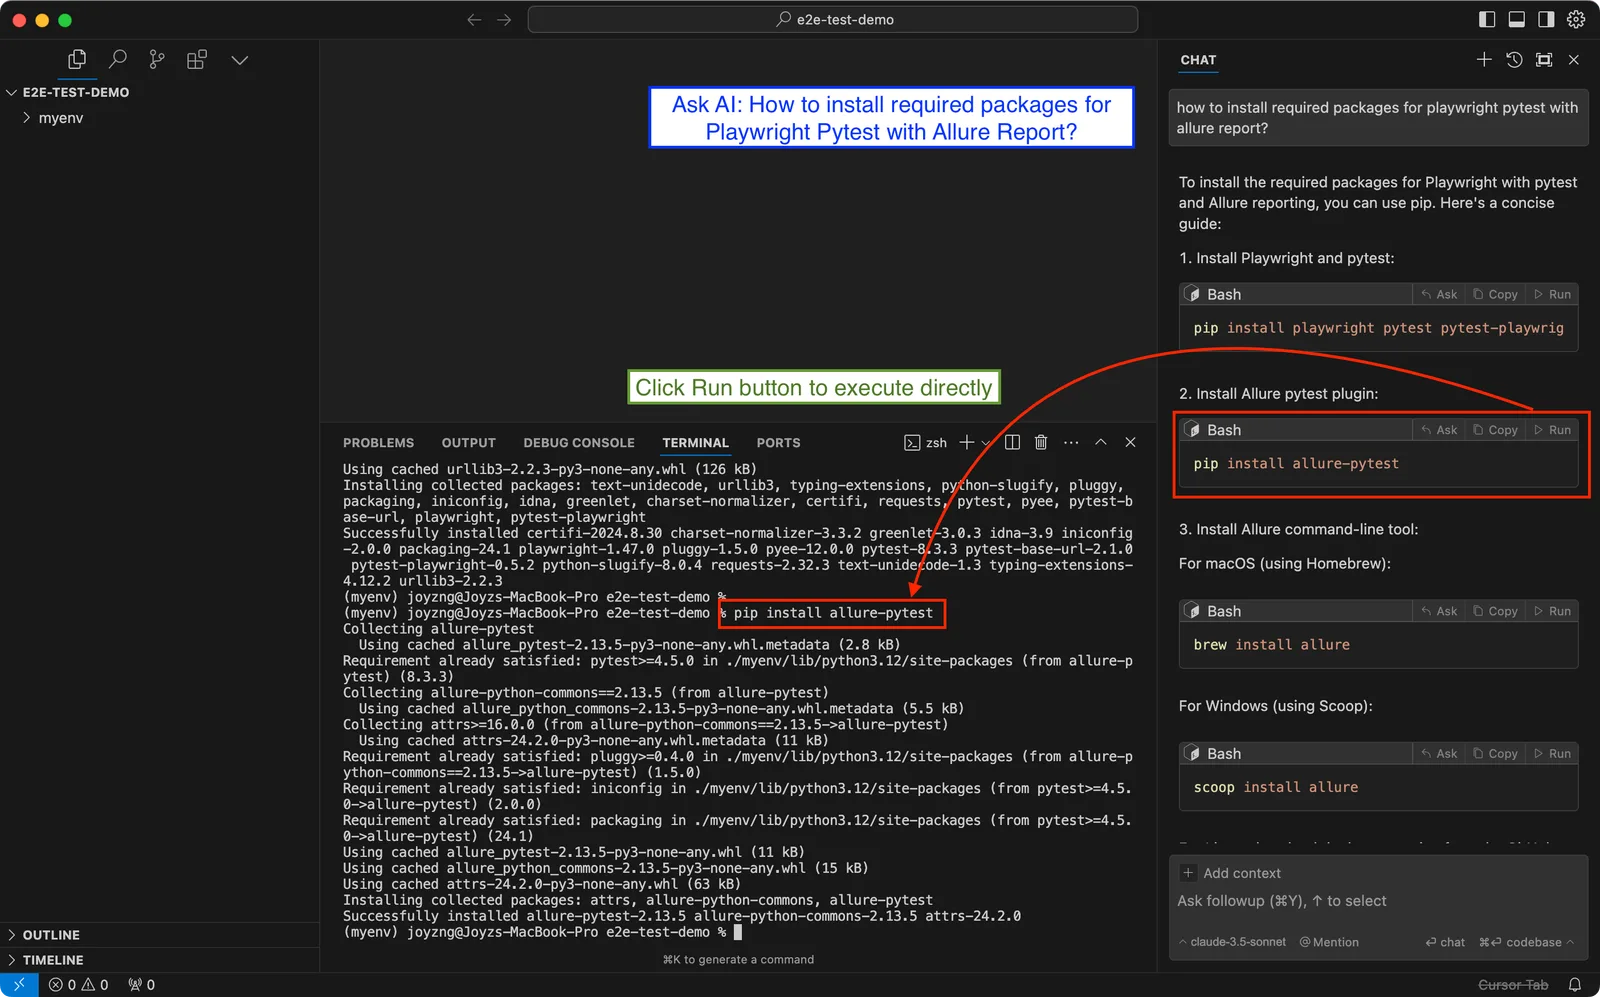Toggle the AI chat pane layout icon
This screenshot has height=997, width=1600.
point(1546,20)
